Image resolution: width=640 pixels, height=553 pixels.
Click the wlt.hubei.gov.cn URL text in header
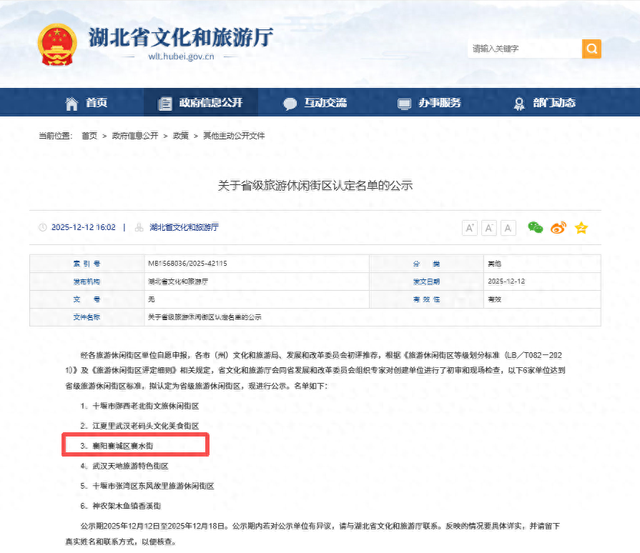(181, 57)
